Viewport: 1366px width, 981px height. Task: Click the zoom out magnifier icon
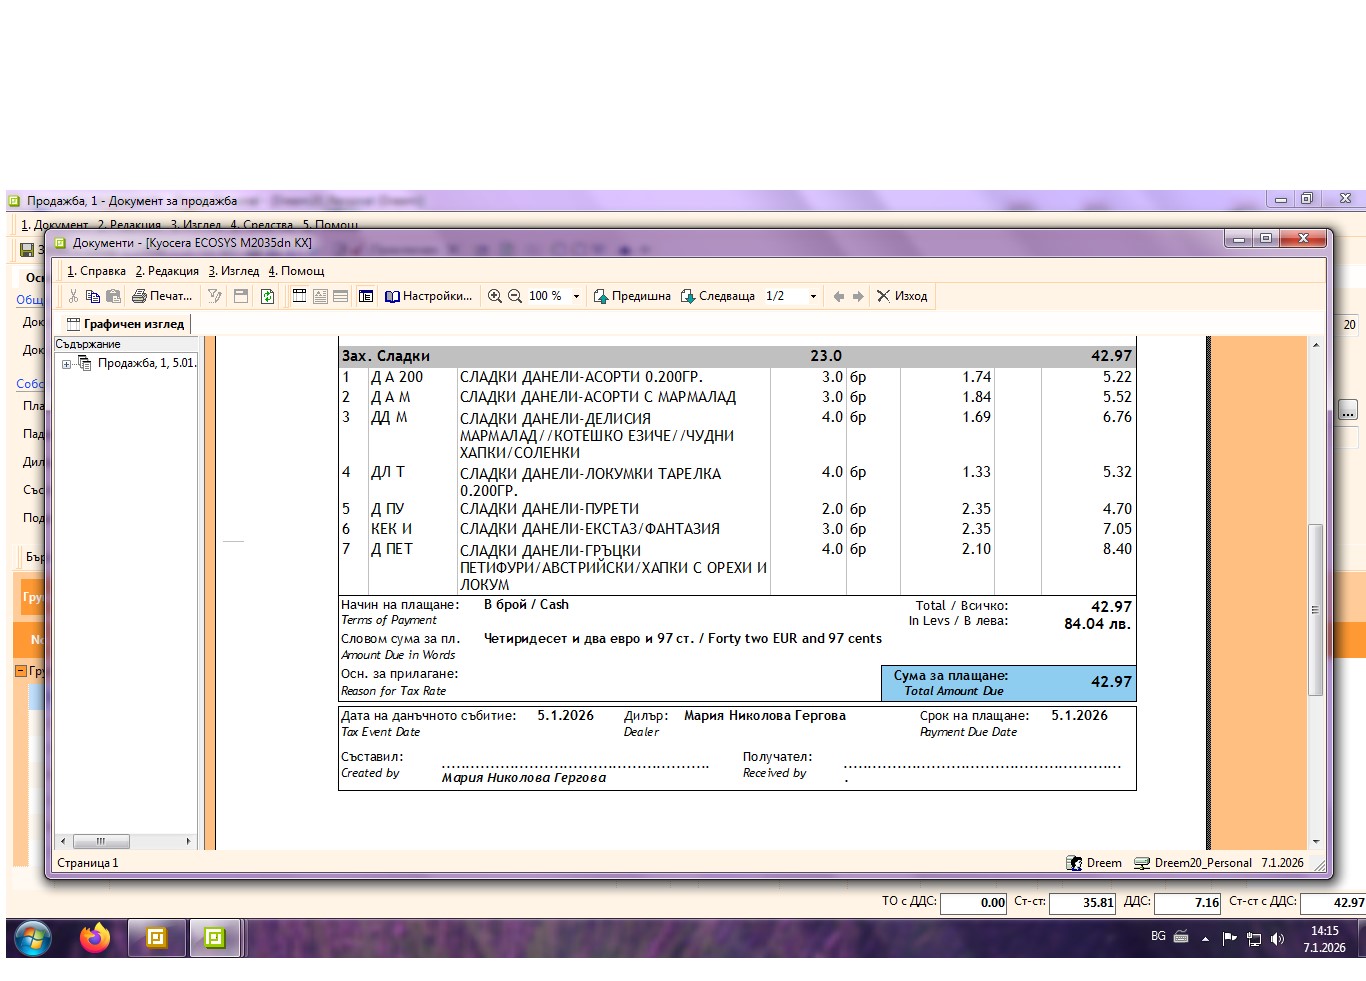click(515, 296)
